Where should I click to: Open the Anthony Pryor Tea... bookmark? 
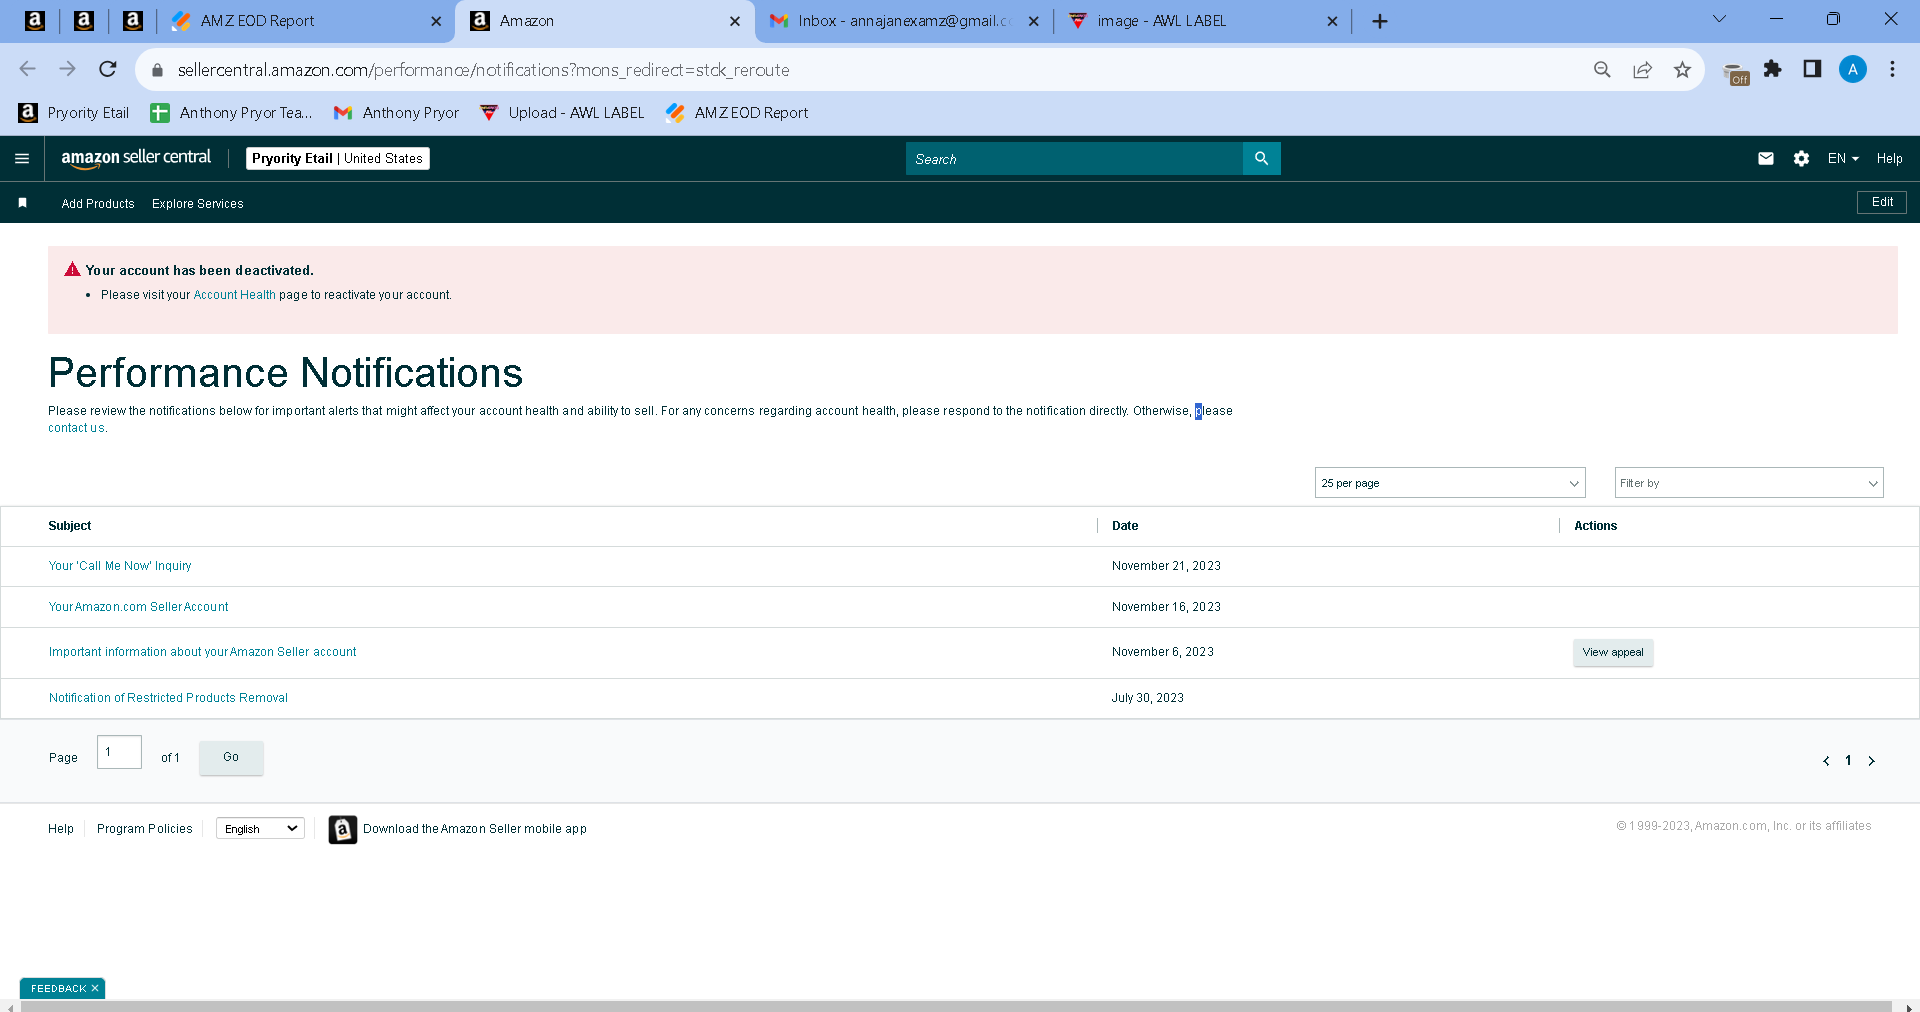click(231, 113)
